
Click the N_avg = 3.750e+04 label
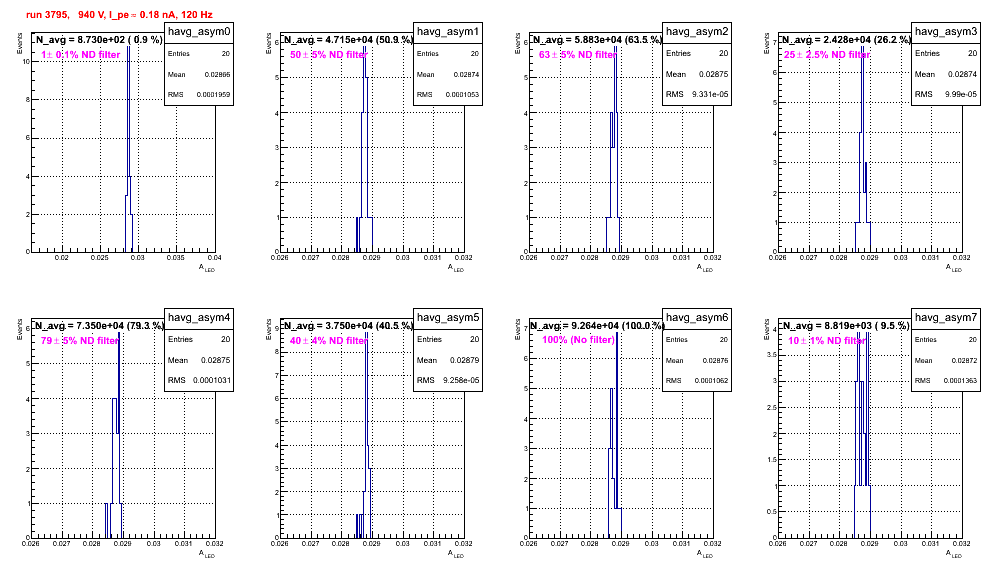tap(348, 326)
